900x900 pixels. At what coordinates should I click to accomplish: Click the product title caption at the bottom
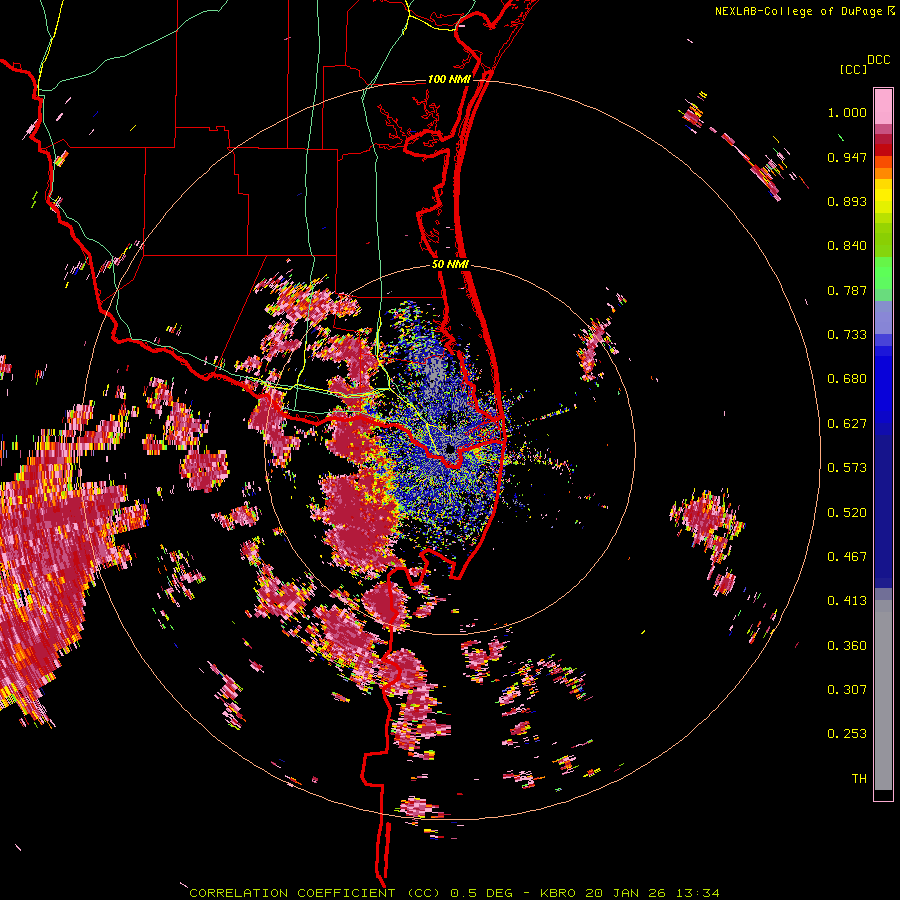(454, 893)
